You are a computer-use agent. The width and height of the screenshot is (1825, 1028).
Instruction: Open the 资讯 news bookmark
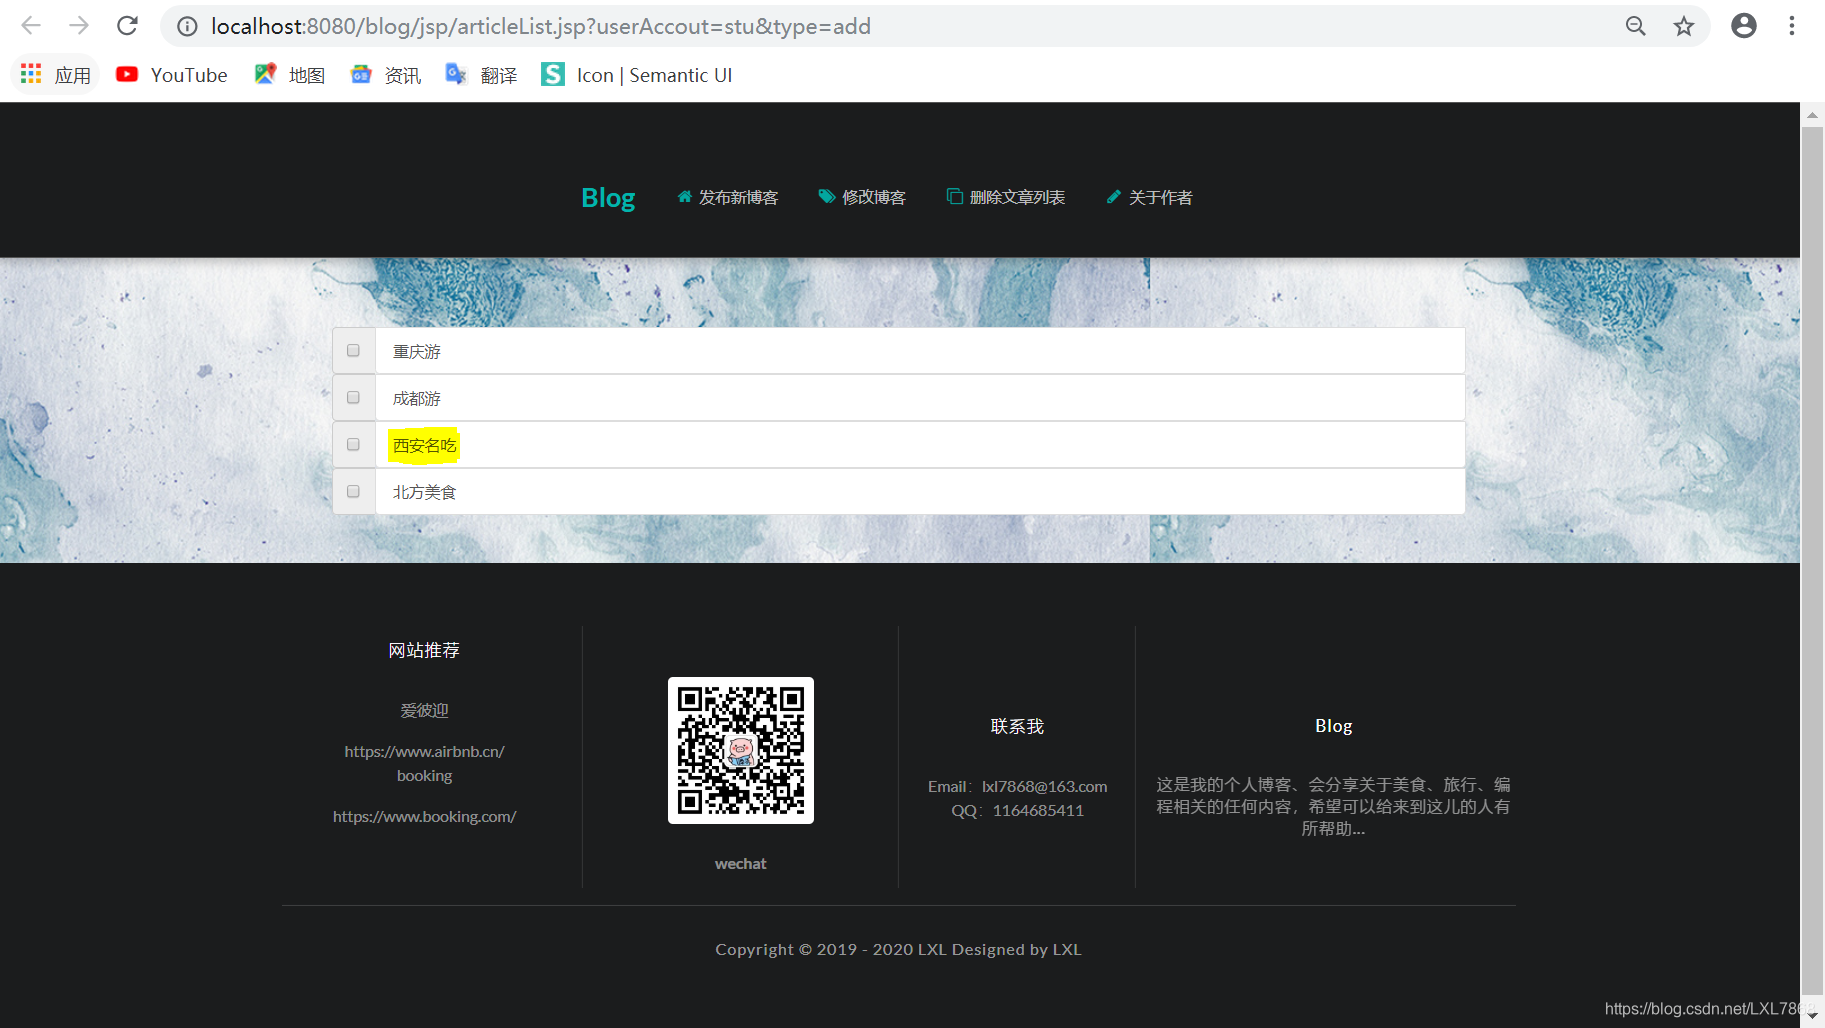tap(386, 75)
